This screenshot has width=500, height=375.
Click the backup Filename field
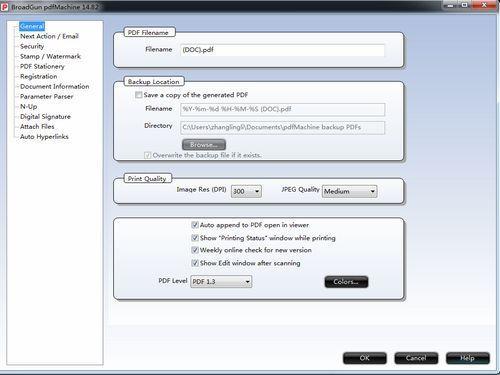tap(283, 109)
